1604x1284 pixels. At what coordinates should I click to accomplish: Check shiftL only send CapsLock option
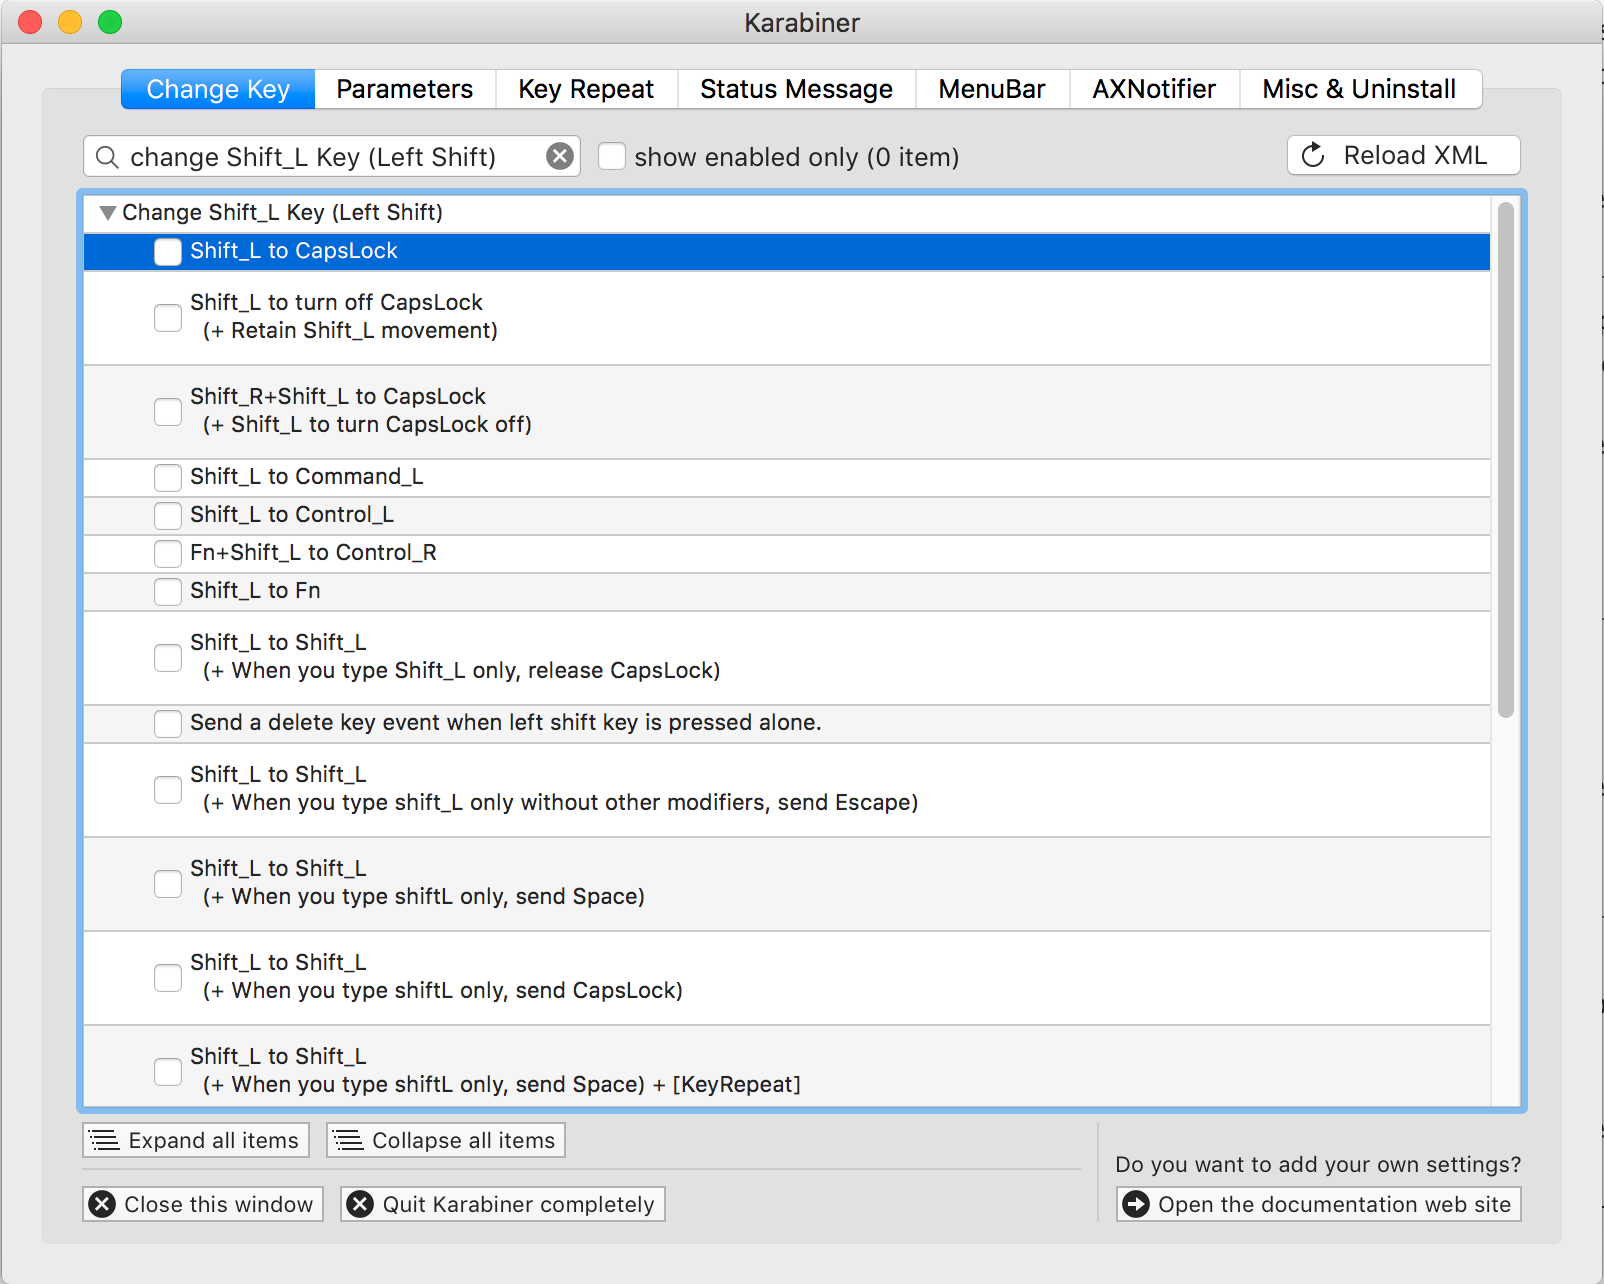coord(168,978)
